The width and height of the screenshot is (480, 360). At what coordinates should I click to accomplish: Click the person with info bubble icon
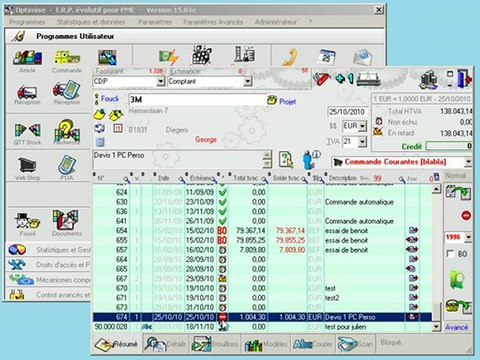coord(311,159)
